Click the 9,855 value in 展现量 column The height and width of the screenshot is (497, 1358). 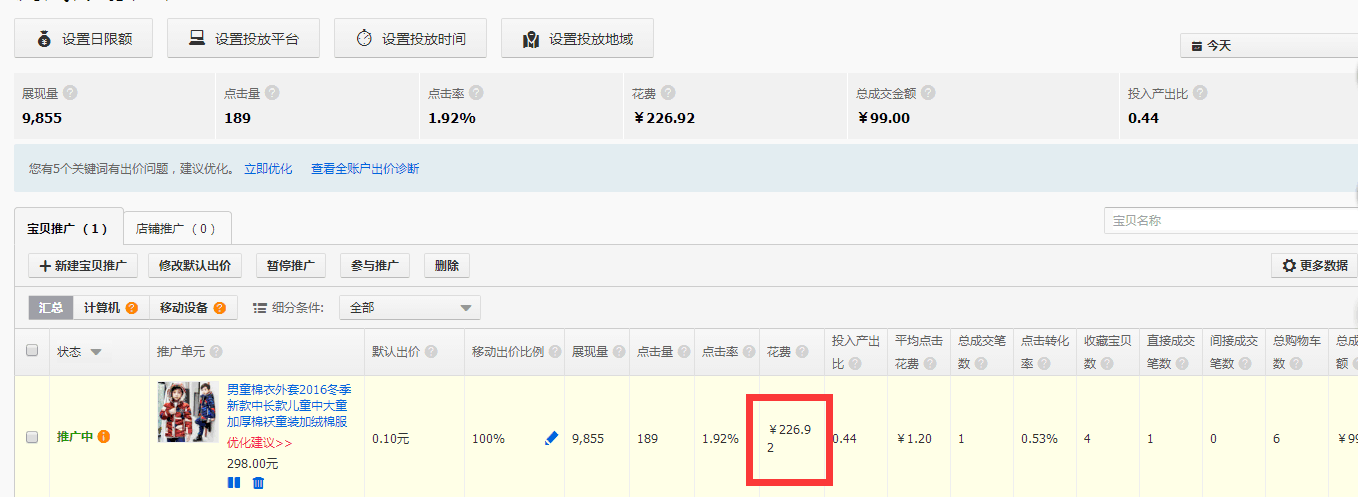coord(588,438)
